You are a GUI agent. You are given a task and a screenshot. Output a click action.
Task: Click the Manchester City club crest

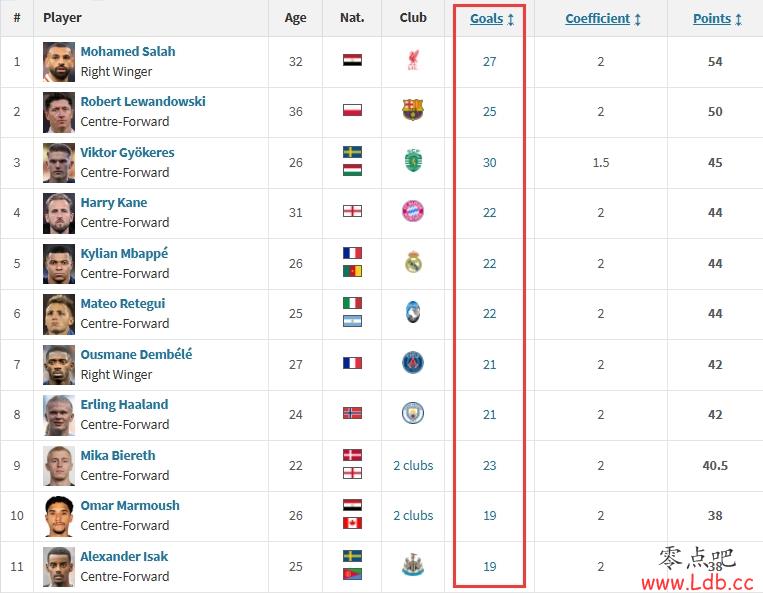(x=413, y=413)
